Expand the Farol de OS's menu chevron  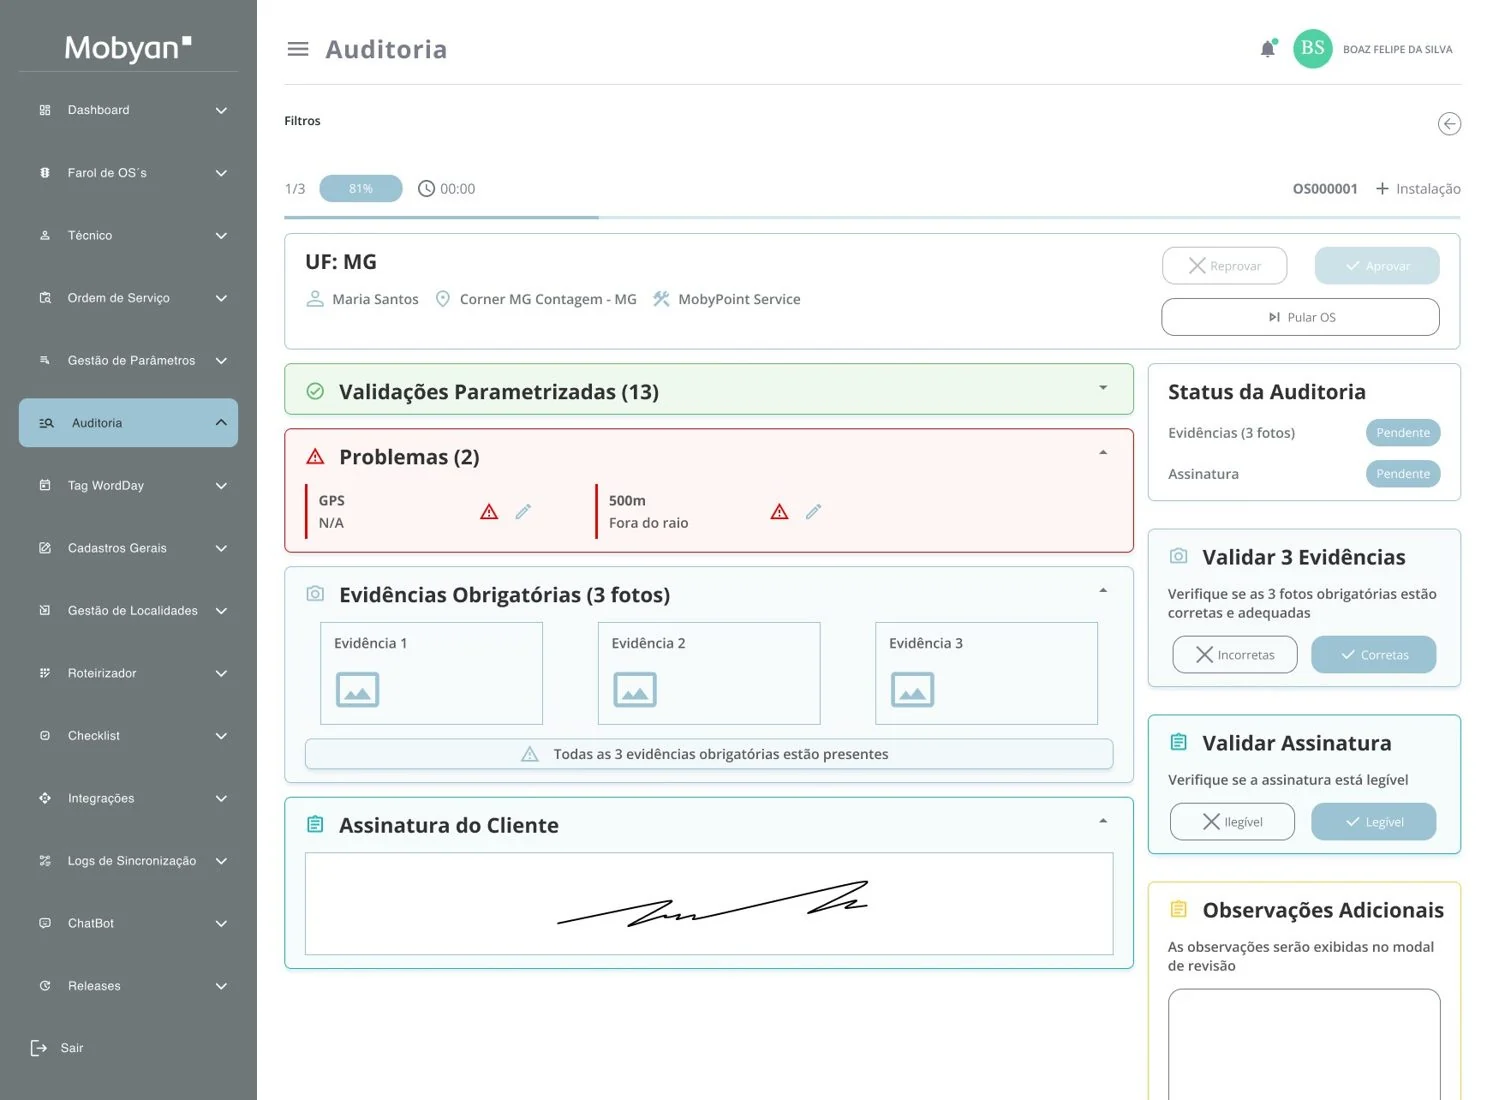pos(221,173)
